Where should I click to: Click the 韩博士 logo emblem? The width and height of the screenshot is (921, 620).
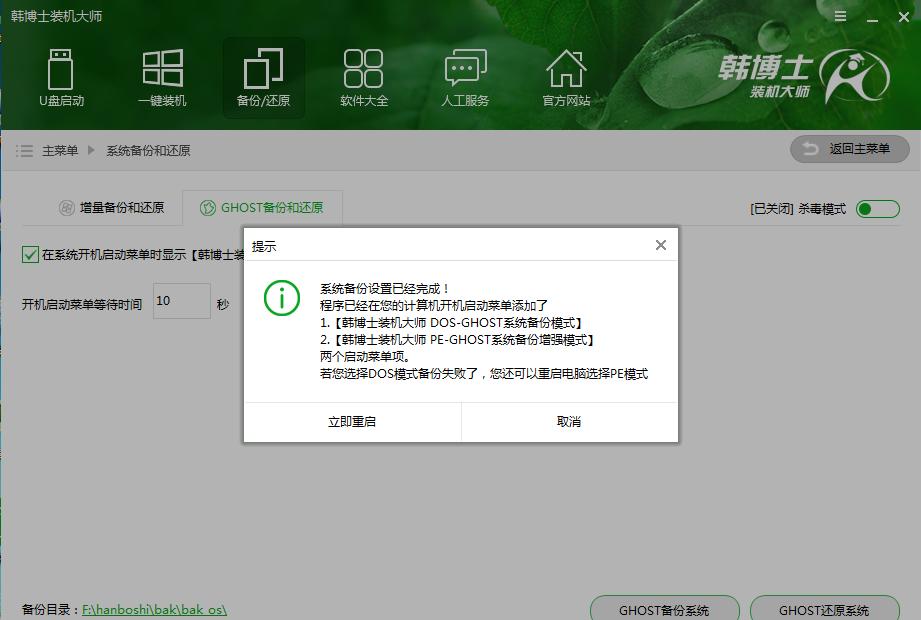pos(855,76)
